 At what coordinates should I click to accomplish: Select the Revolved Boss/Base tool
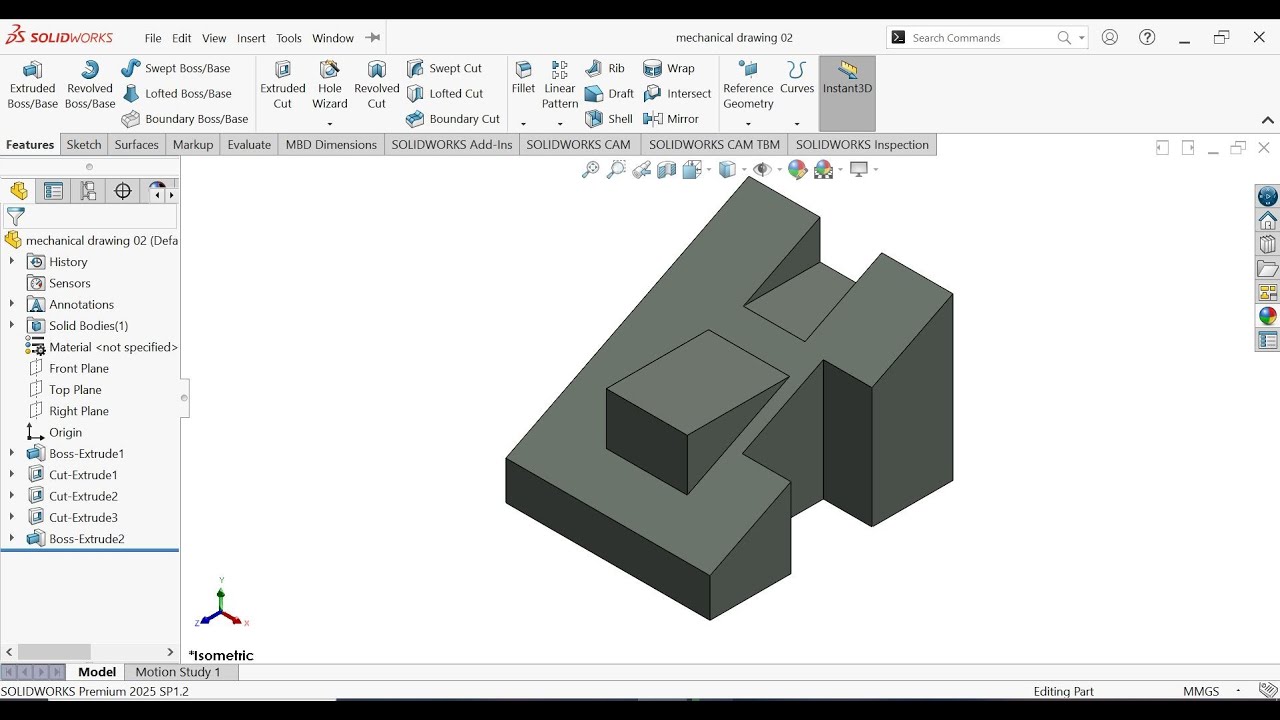click(90, 85)
